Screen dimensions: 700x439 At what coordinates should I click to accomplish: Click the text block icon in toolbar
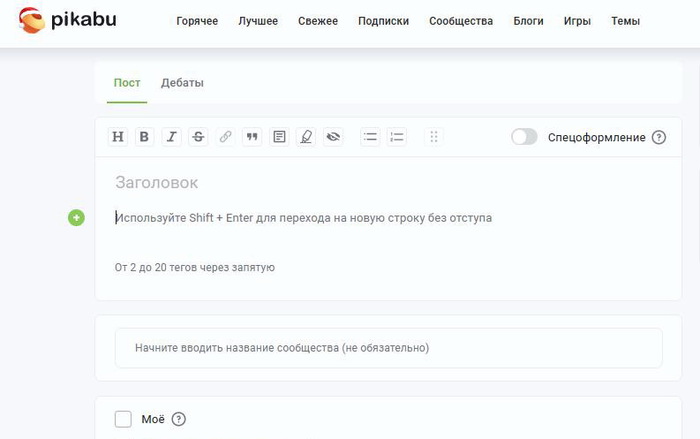click(x=279, y=137)
